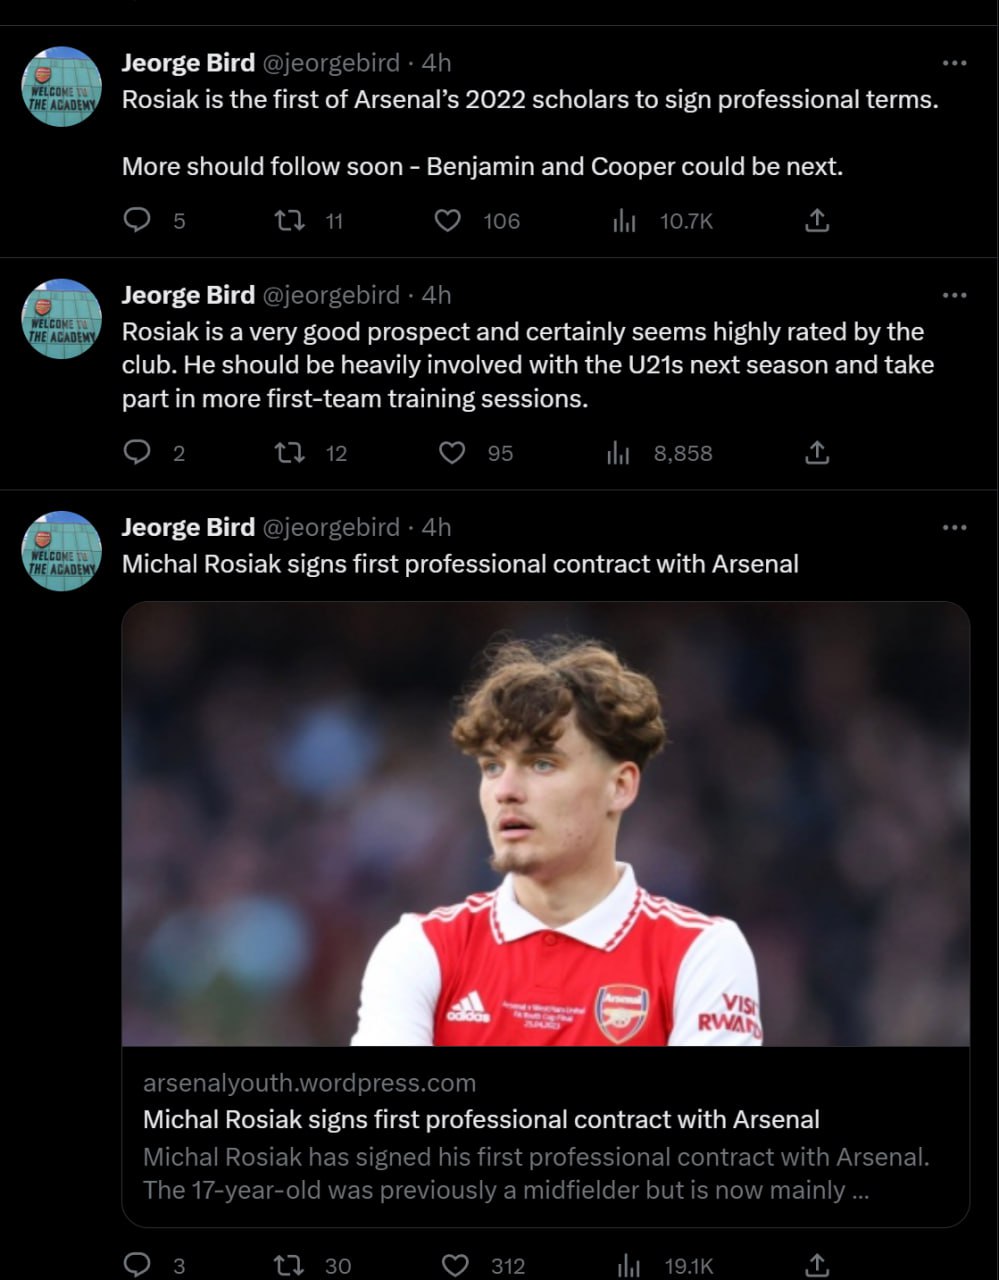Share the 'very good prospect' tweet
This screenshot has width=999, height=1280.
click(x=817, y=453)
